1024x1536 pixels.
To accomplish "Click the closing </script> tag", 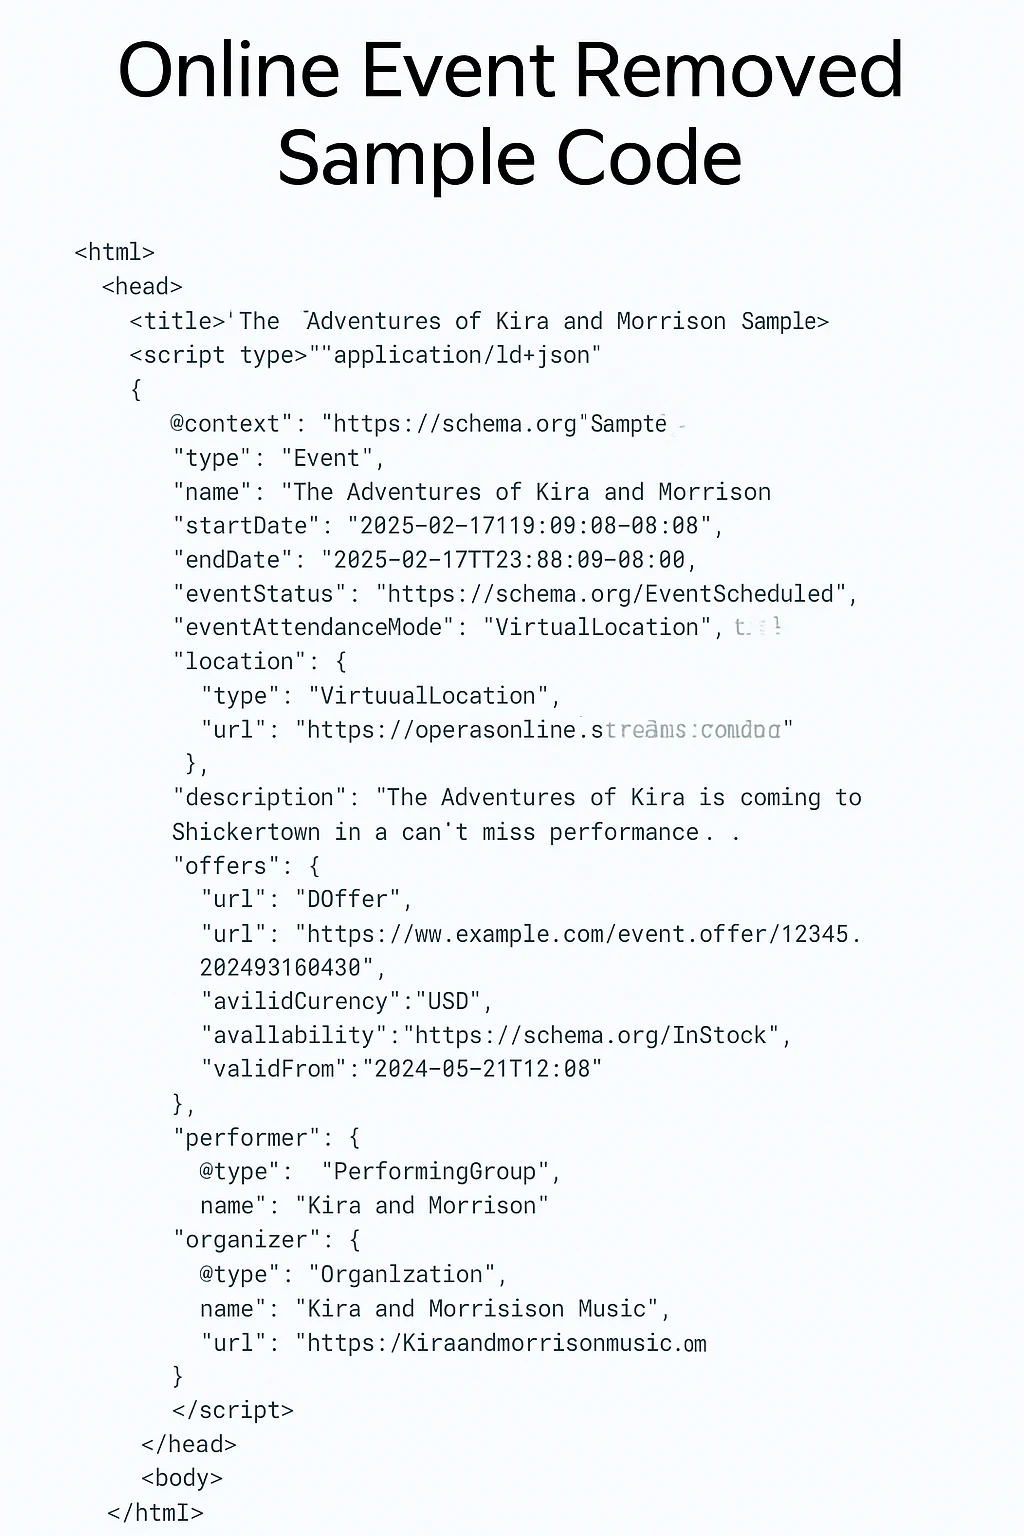I will pyautogui.click(x=233, y=1410).
